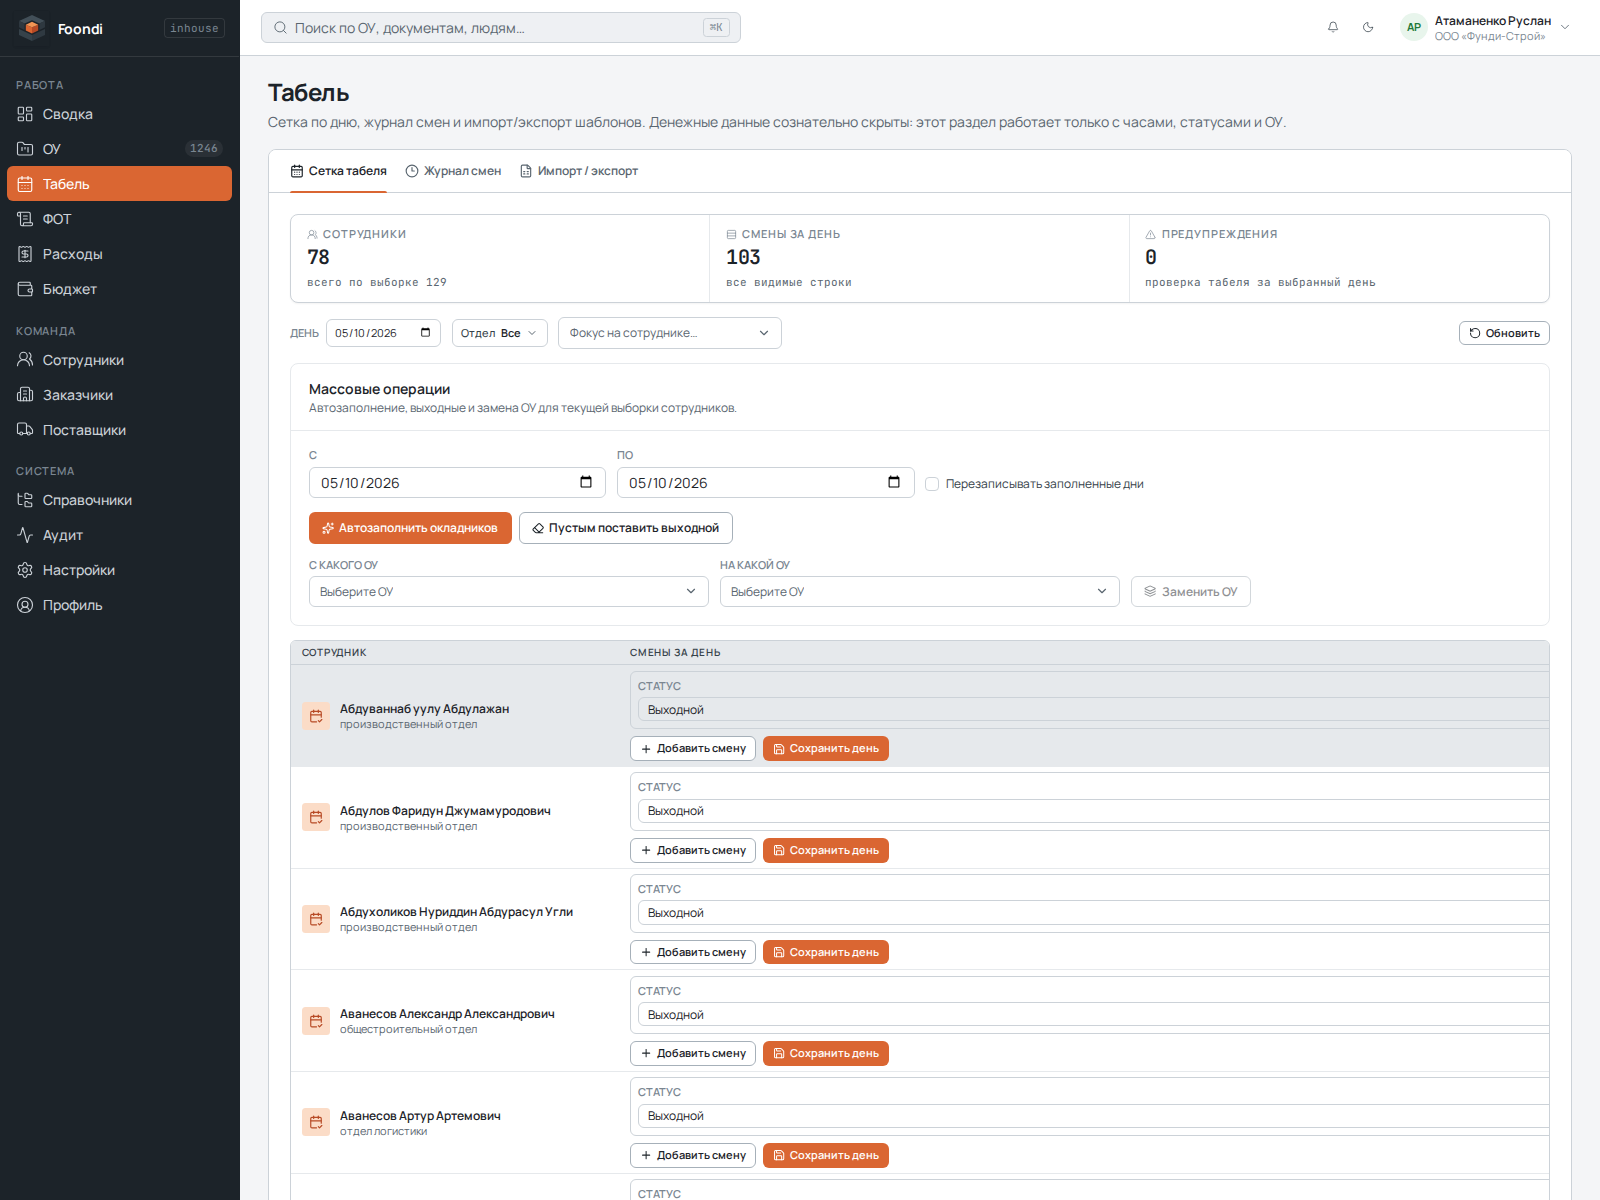The width and height of the screenshot is (1600, 1200).
Task: Expand Фокус на сотруднике dropdown
Action: click(x=670, y=333)
